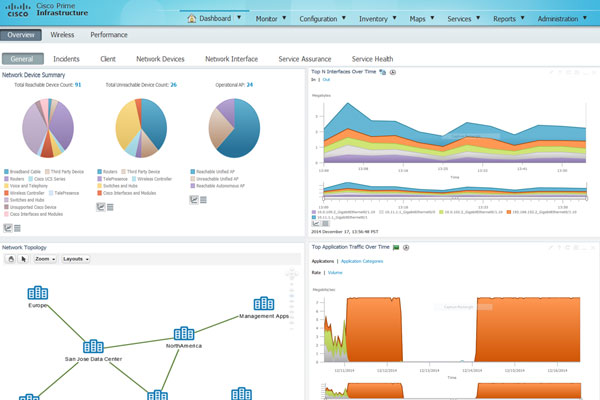600x400 pixels.
Task: Click the San Jose Data Center node
Action: pos(93,345)
